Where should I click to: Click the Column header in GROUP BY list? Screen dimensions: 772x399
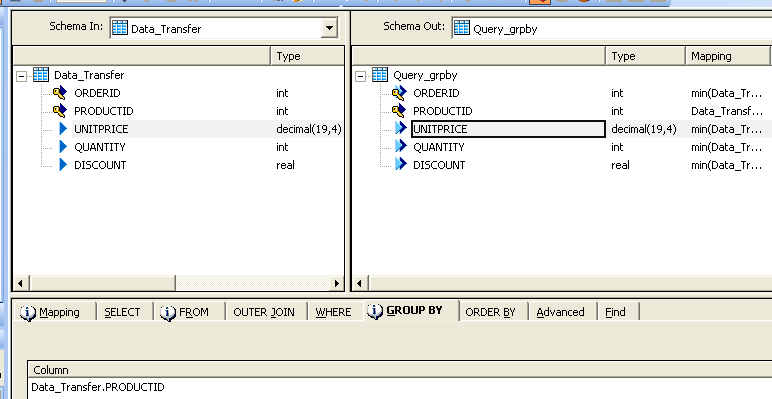[x=399, y=369]
